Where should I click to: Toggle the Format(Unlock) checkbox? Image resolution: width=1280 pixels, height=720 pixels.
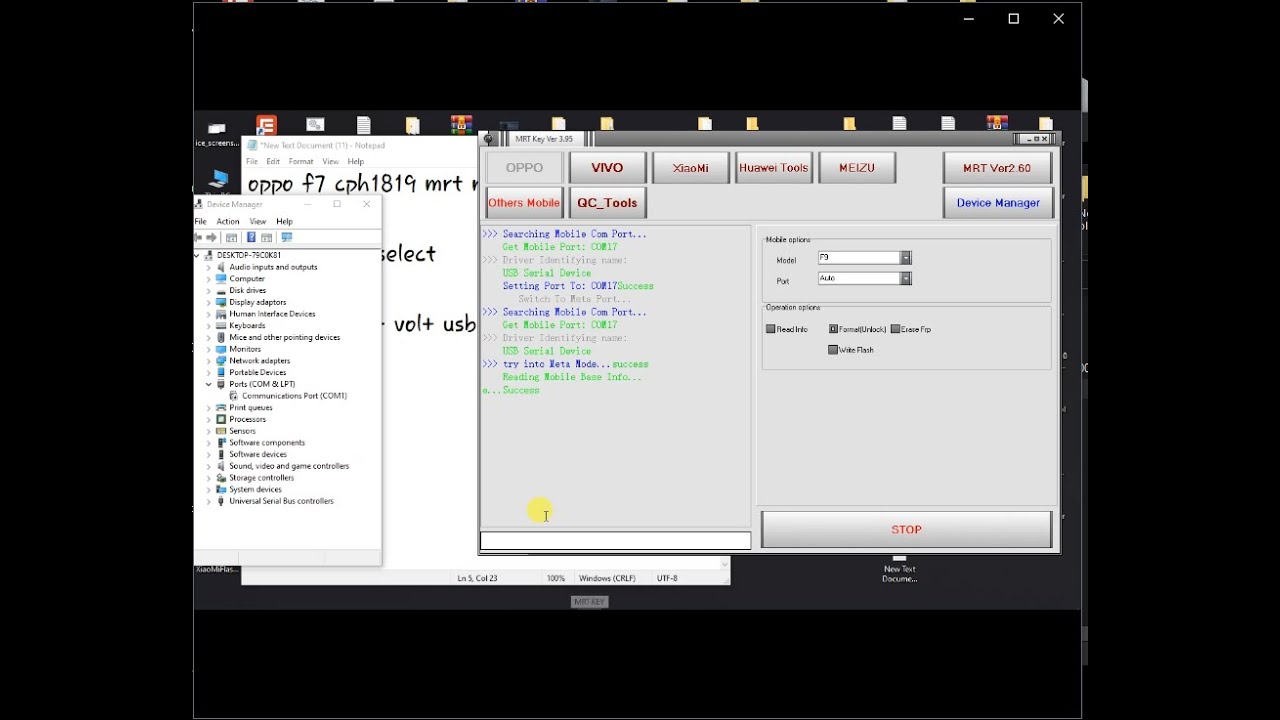[x=833, y=329]
